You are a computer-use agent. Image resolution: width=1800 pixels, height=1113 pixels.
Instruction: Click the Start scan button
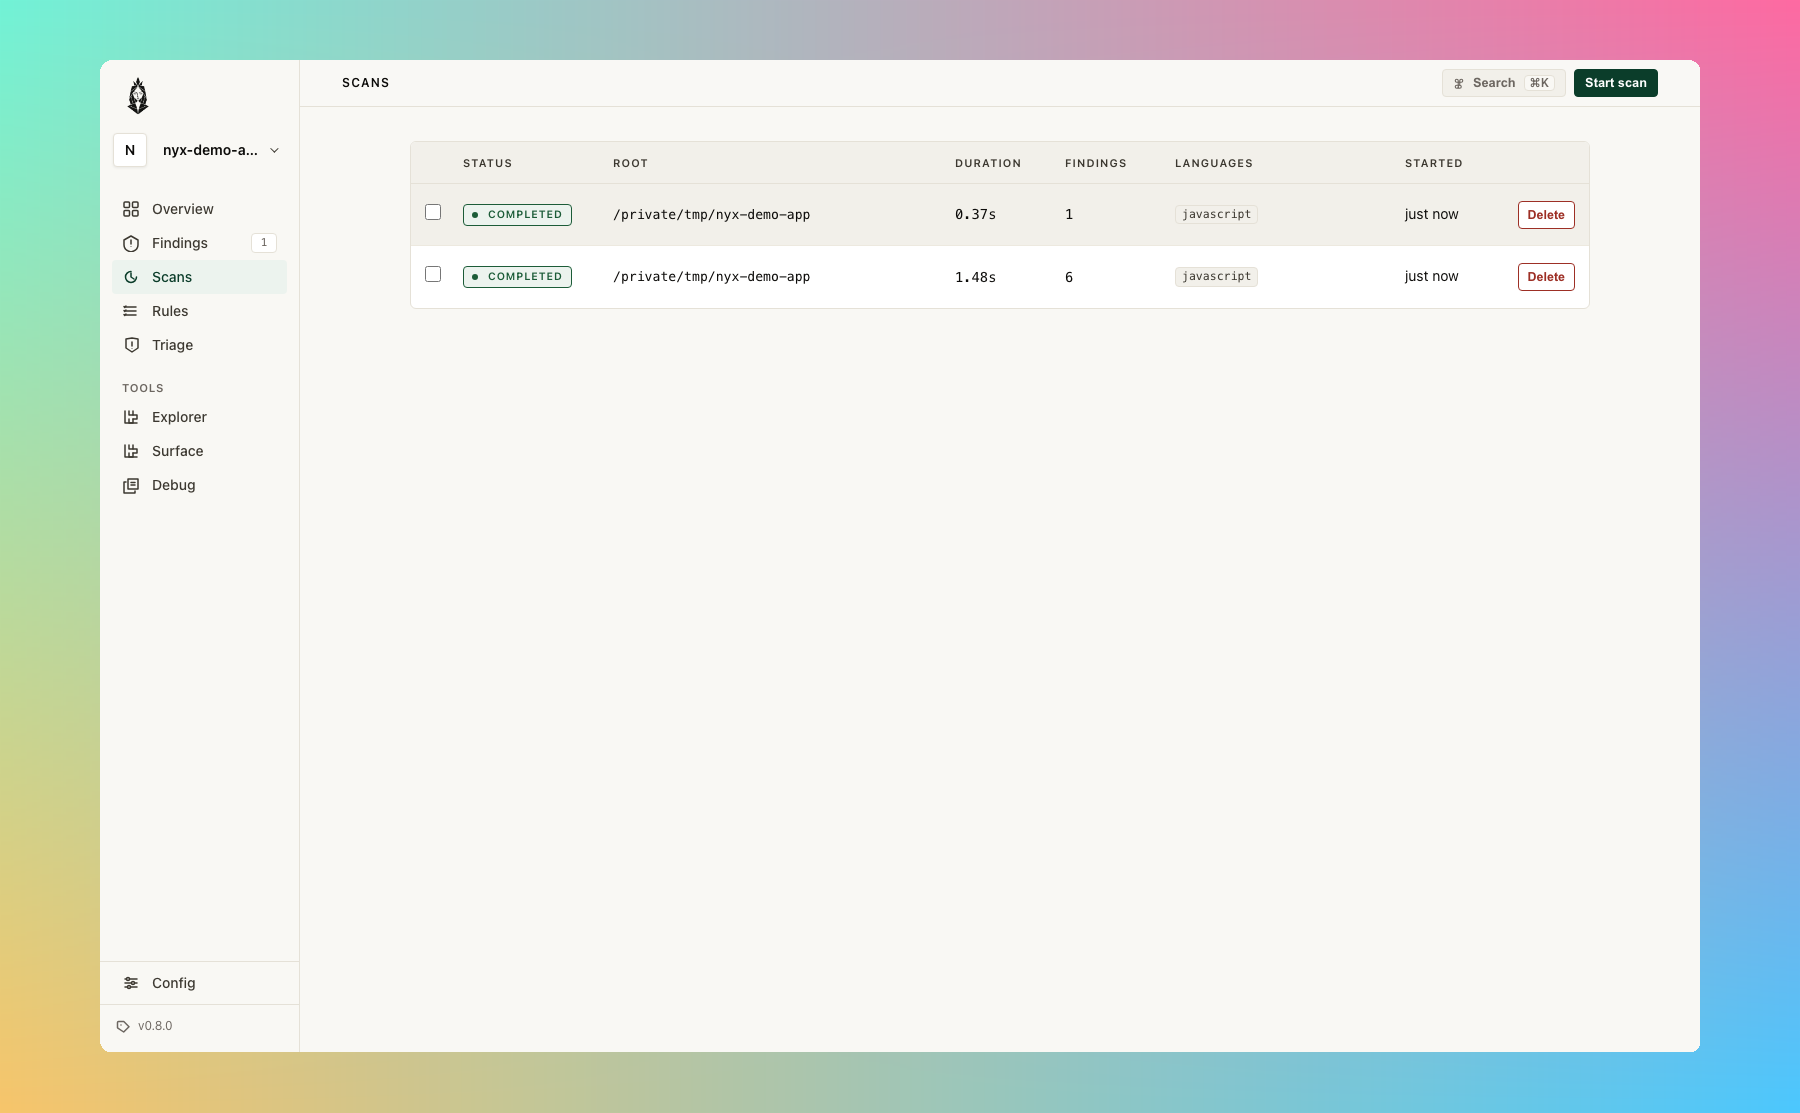(1615, 83)
